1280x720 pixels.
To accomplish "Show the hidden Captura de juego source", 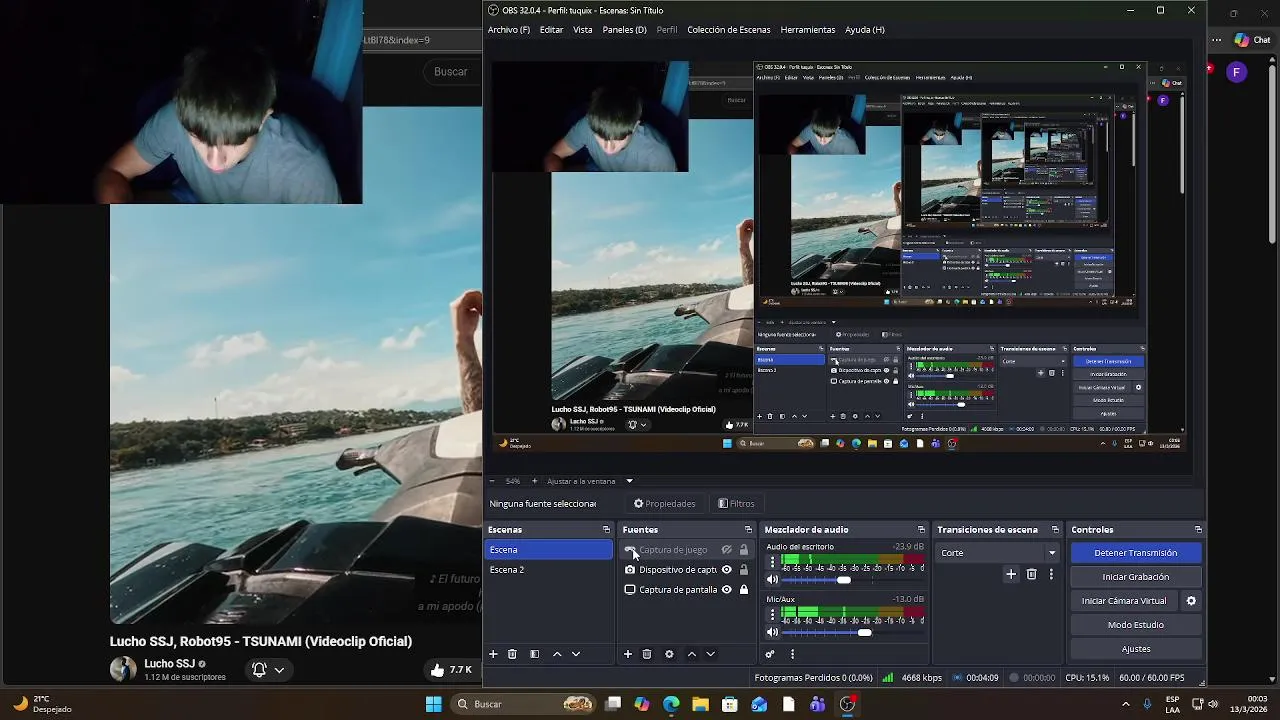I will [727, 550].
